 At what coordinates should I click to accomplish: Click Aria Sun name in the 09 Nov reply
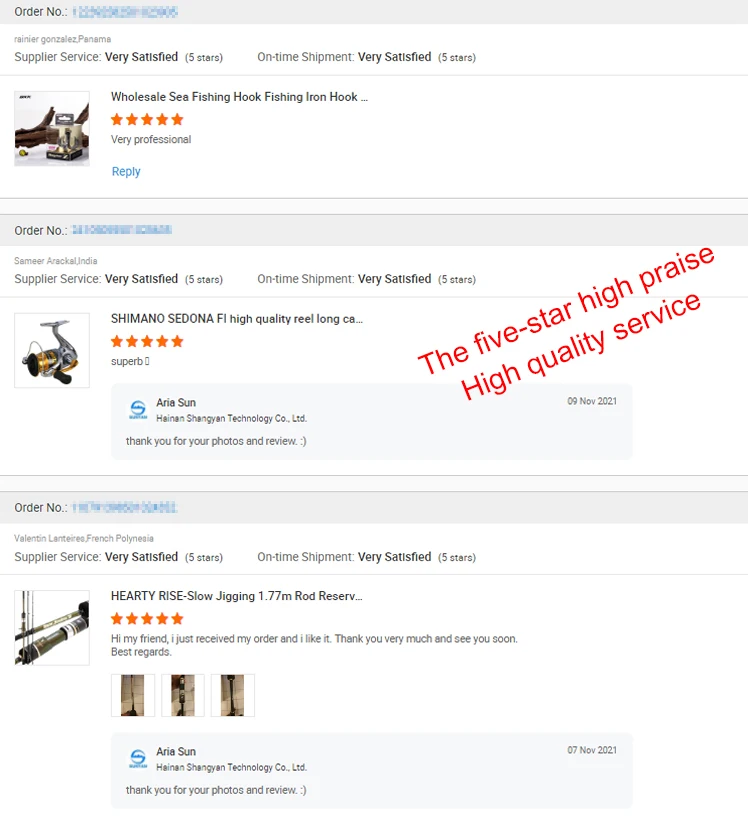pos(176,403)
